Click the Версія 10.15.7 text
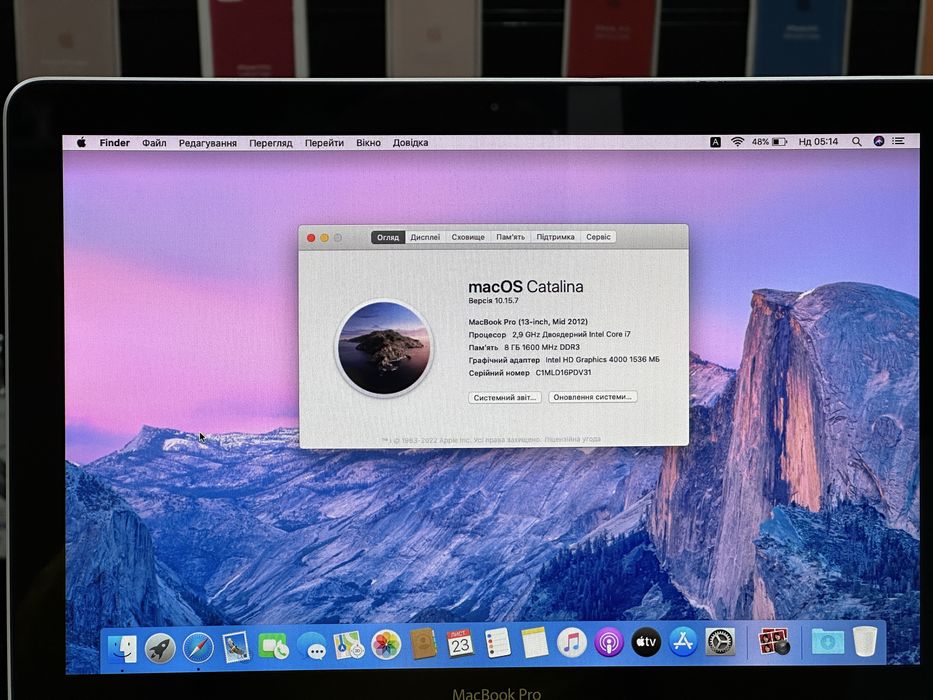The height and width of the screenshot is (700, 933). coord(493,301)
